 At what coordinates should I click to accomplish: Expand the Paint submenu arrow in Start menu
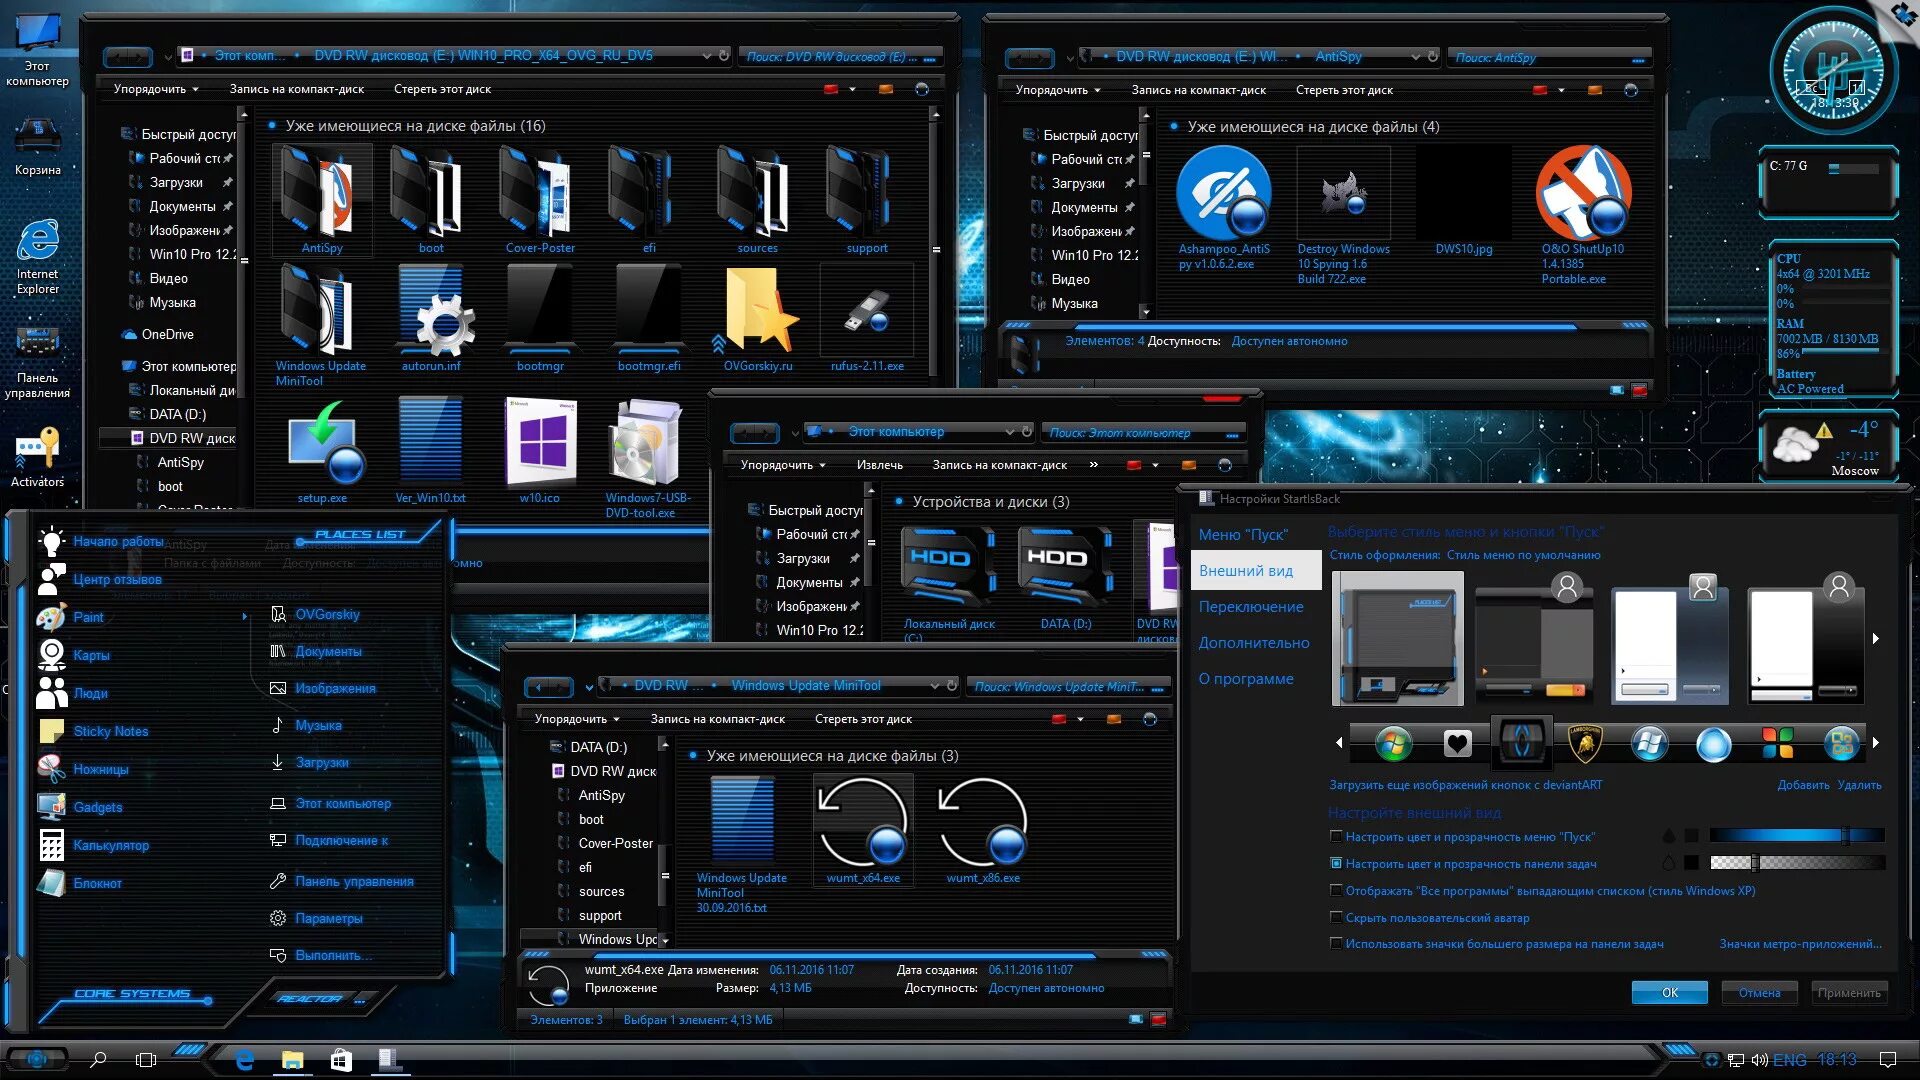pyautogui.click(x=245, y=617)
